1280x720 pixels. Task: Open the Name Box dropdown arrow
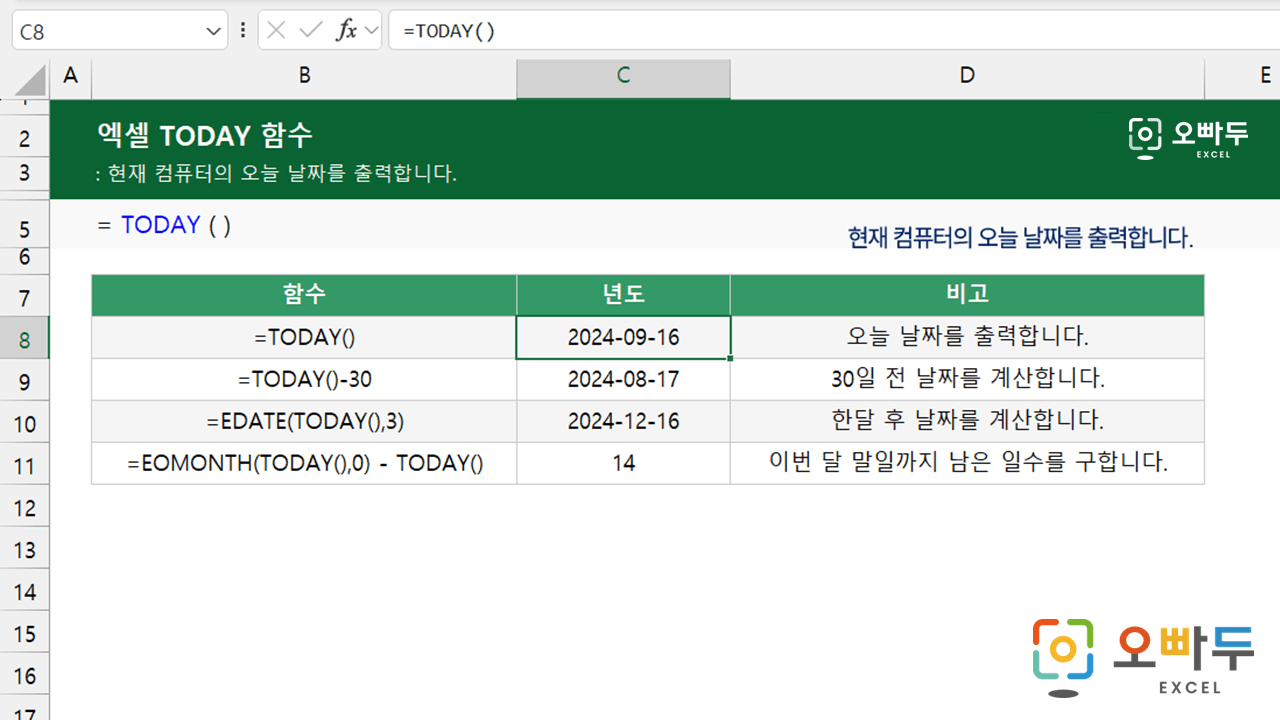point(213,31)
